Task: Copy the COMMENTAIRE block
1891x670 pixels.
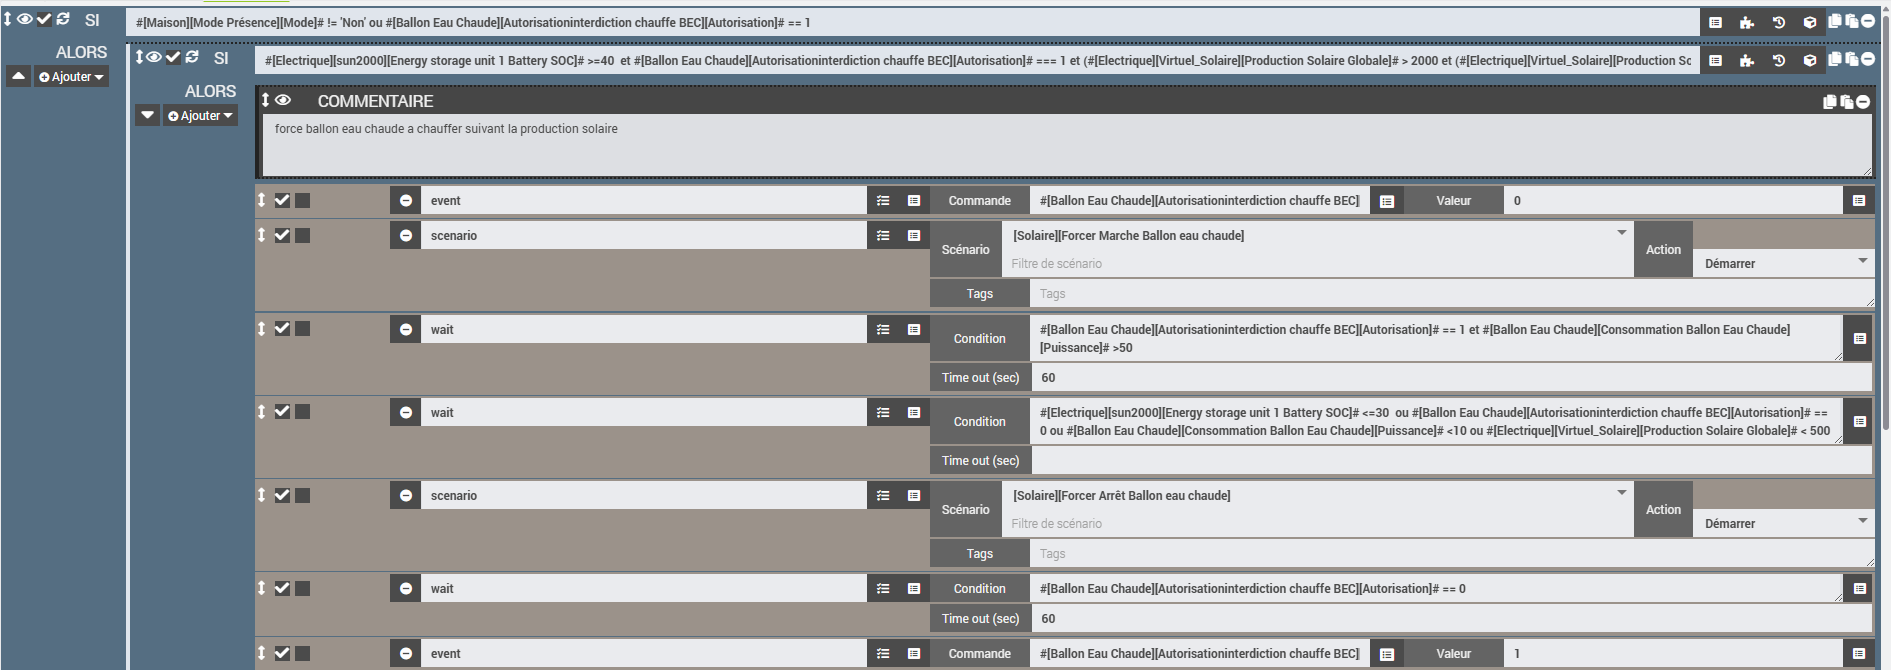Action: coord(1830,101)
